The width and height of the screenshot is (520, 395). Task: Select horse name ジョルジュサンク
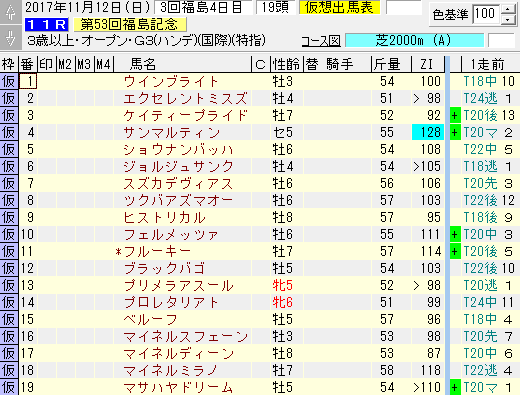(x=178, y=167)
